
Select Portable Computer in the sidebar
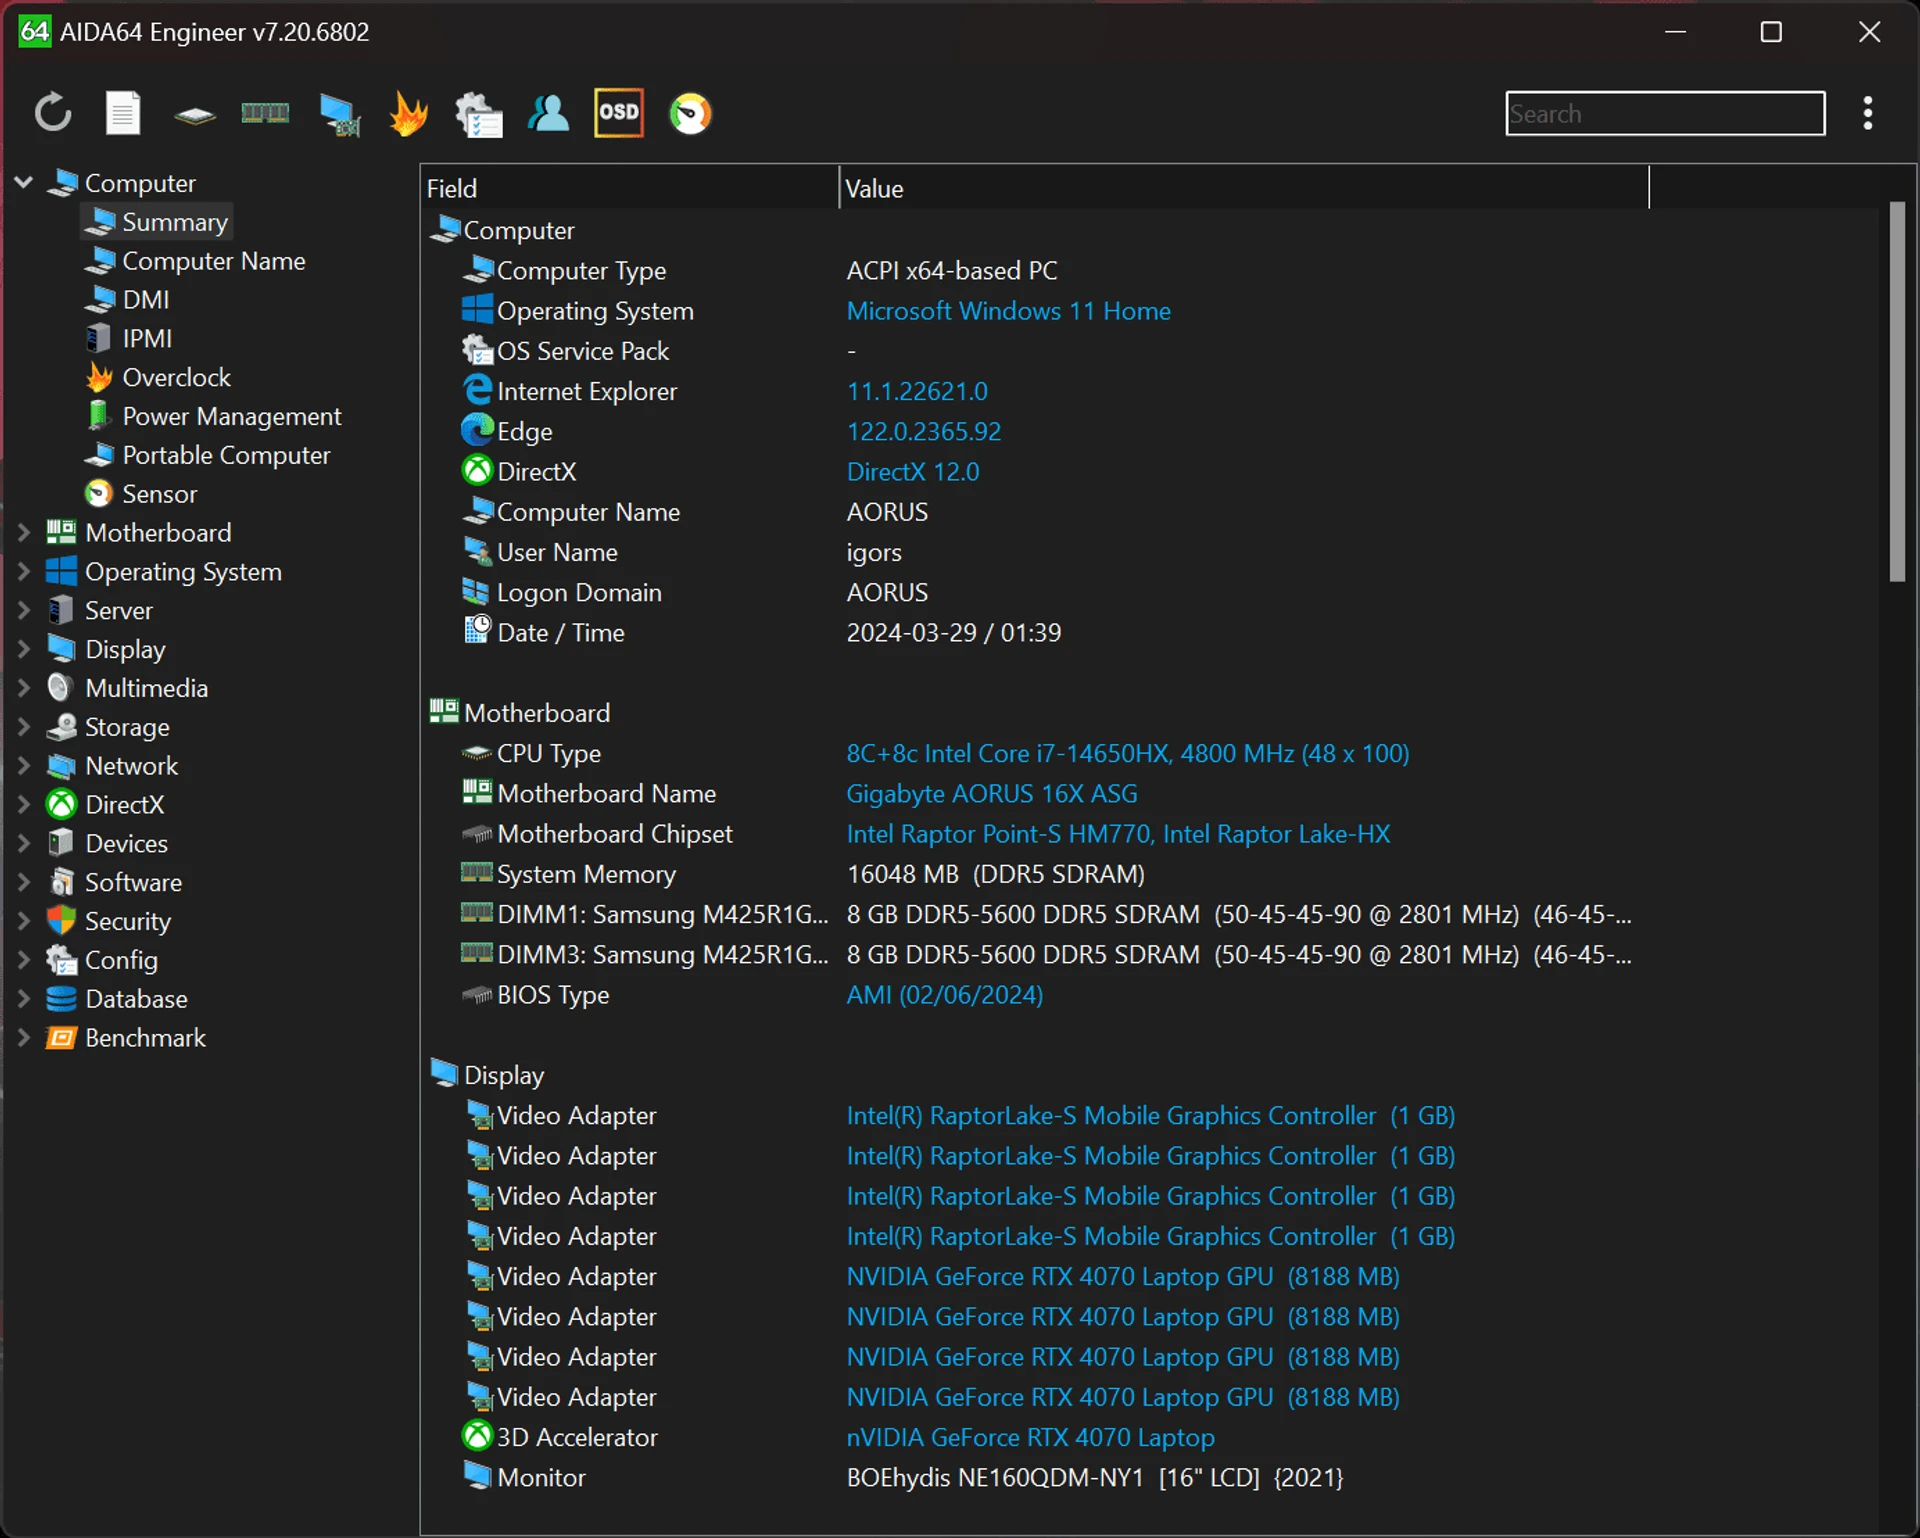pyautogui.click(x=208, y=455)
